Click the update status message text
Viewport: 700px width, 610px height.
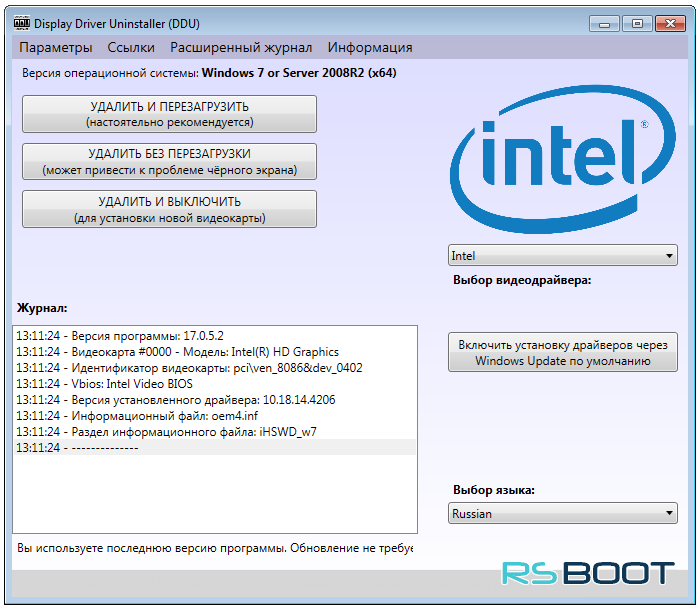pos(215,548)
